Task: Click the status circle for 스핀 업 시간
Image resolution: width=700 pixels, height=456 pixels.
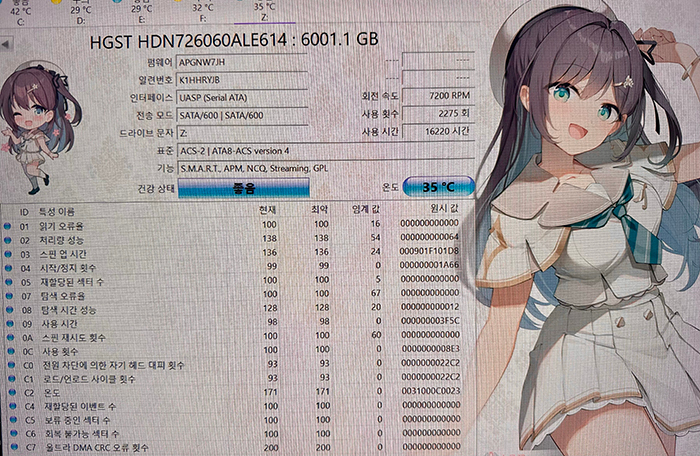Action: click(x=8, y=254)
